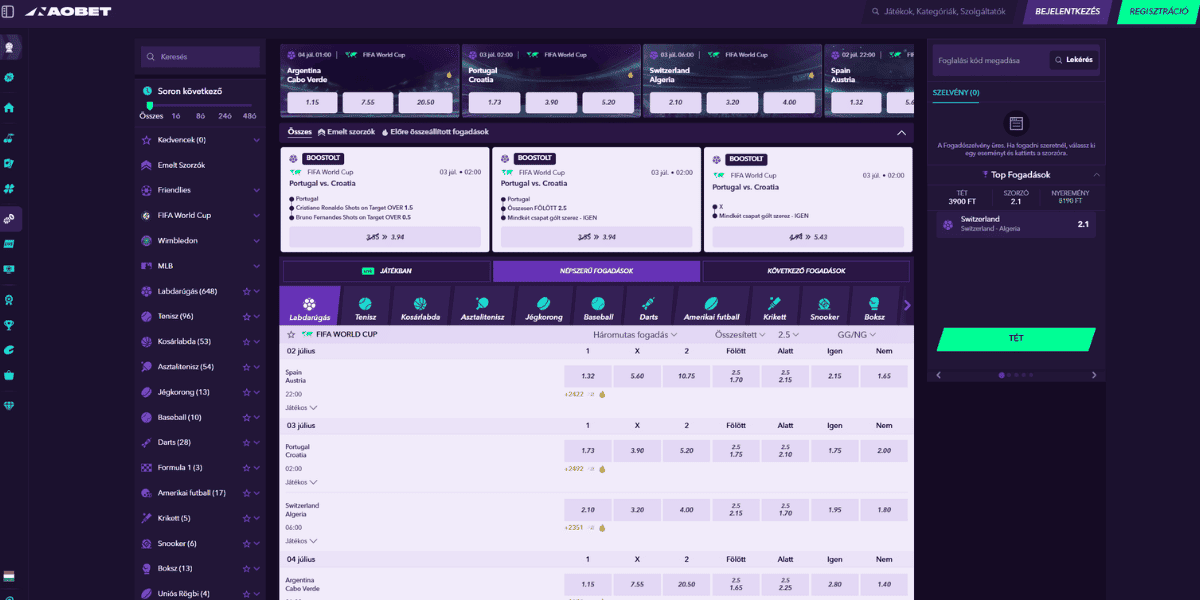Go to previous Top Fogadások slide arrow
The width and height of the screenshot is (1200, 600).
pyautogui.click(x=938, y=375)
